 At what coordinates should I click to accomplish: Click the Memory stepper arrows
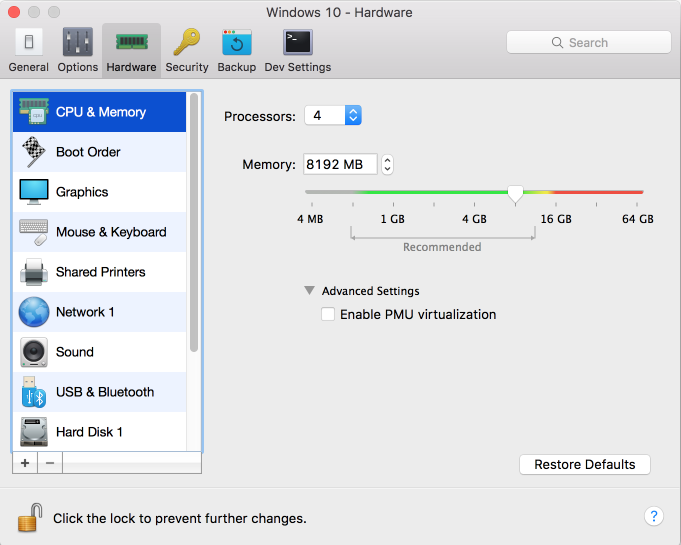[388, 165]
